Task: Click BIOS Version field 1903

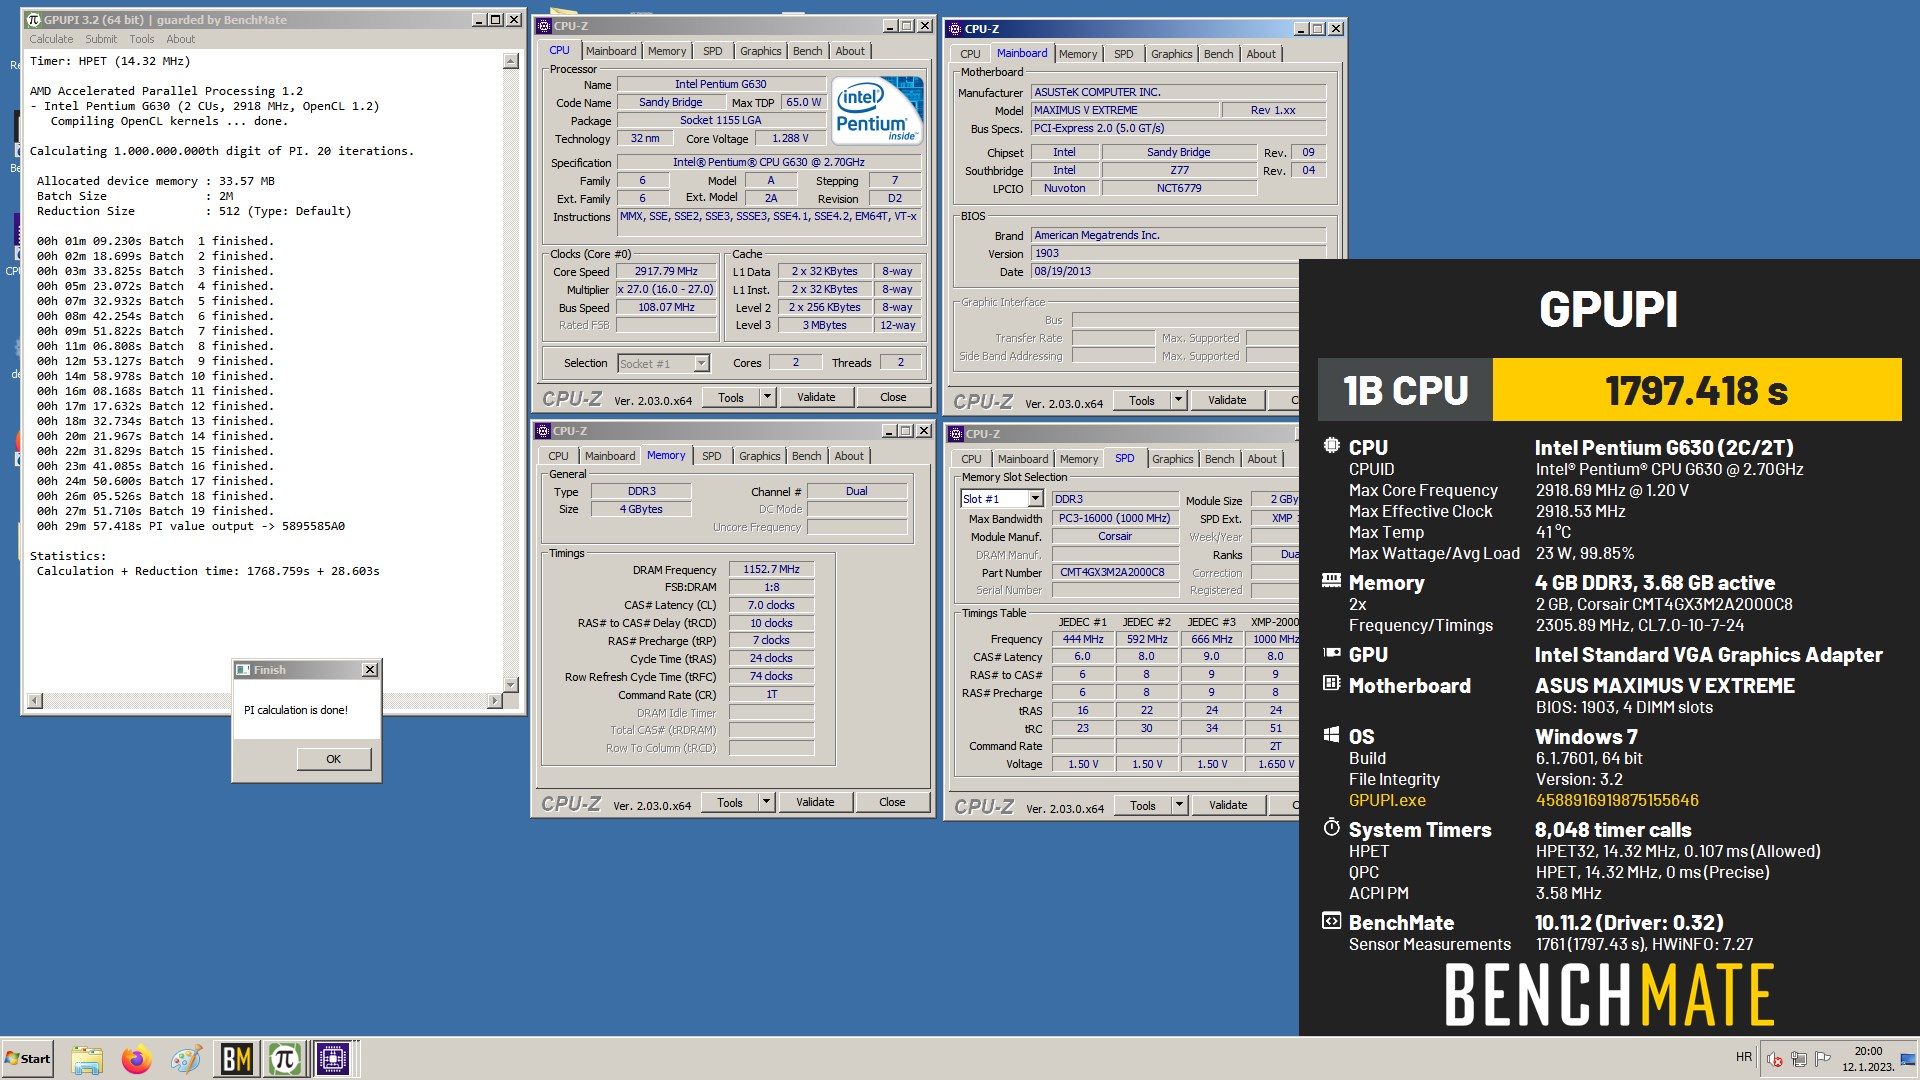Action: click(x=1178, y=253)
